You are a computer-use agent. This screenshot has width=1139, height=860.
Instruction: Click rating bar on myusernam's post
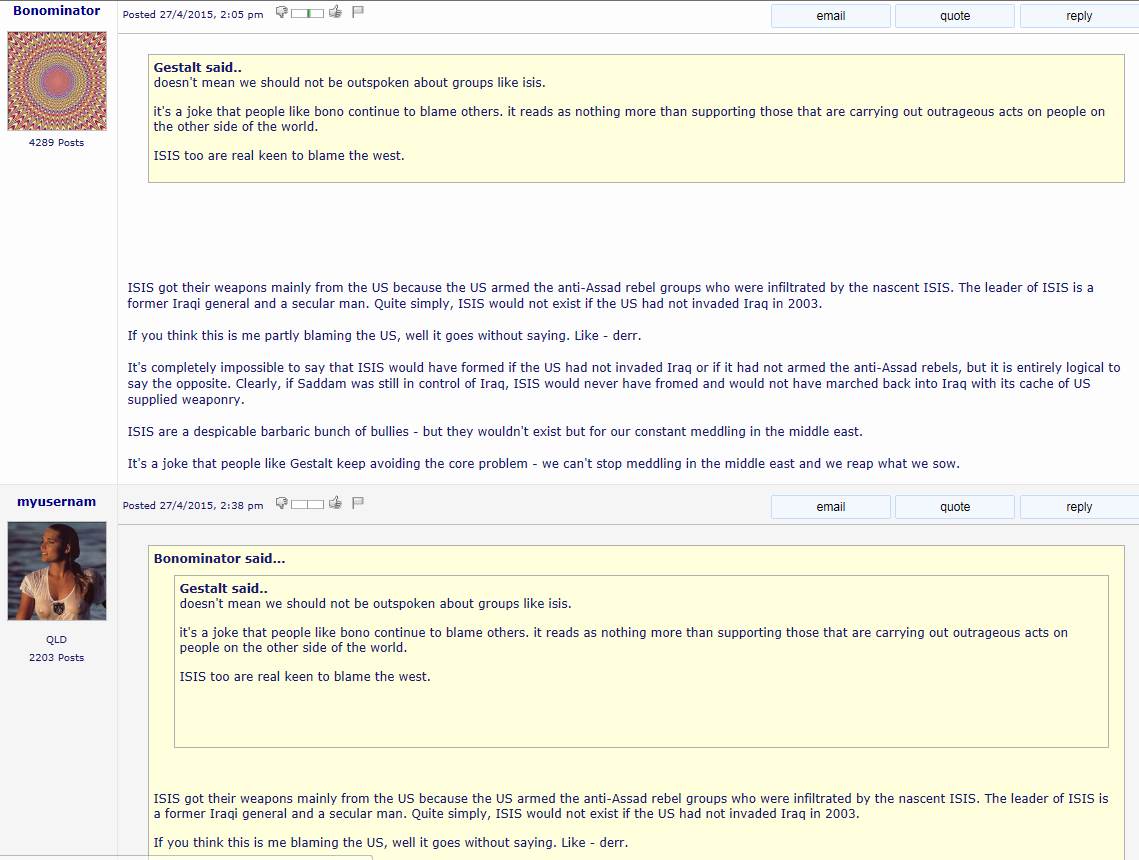[x=307, y=505]
